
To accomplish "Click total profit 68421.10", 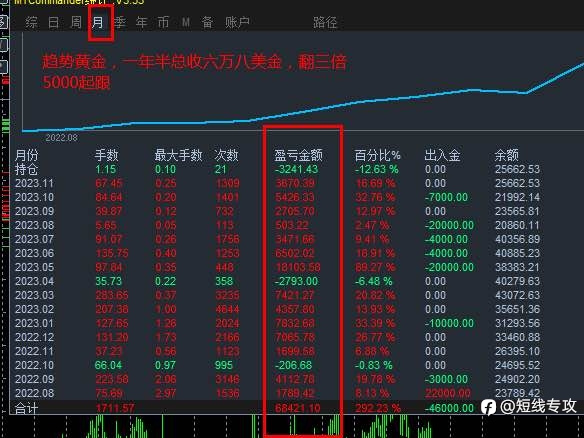I will click(298, 408).
